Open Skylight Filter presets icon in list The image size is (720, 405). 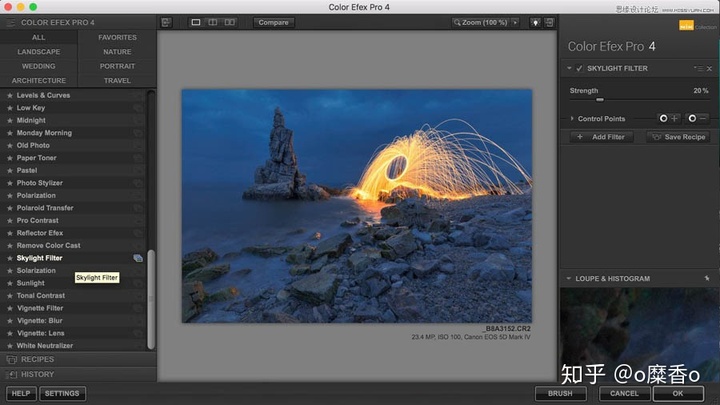point(138,258)
